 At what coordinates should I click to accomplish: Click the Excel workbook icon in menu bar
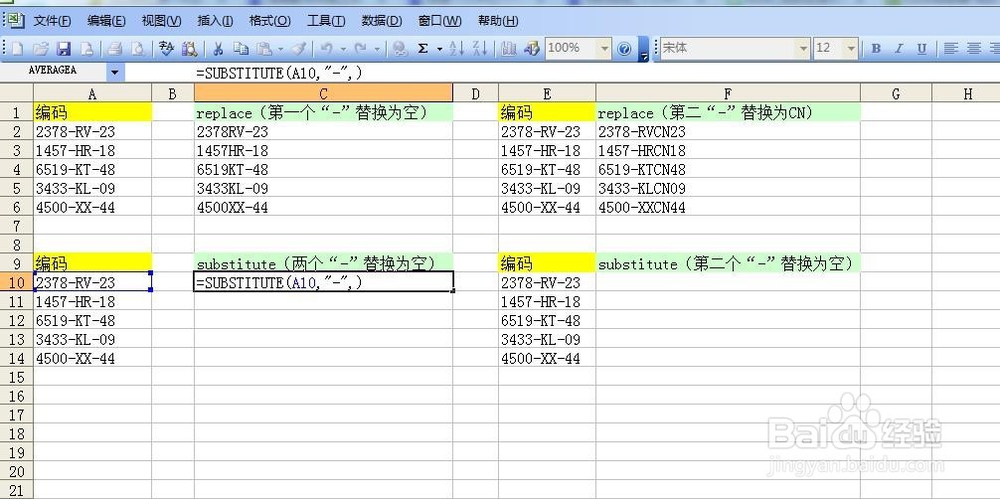point(17,20)
